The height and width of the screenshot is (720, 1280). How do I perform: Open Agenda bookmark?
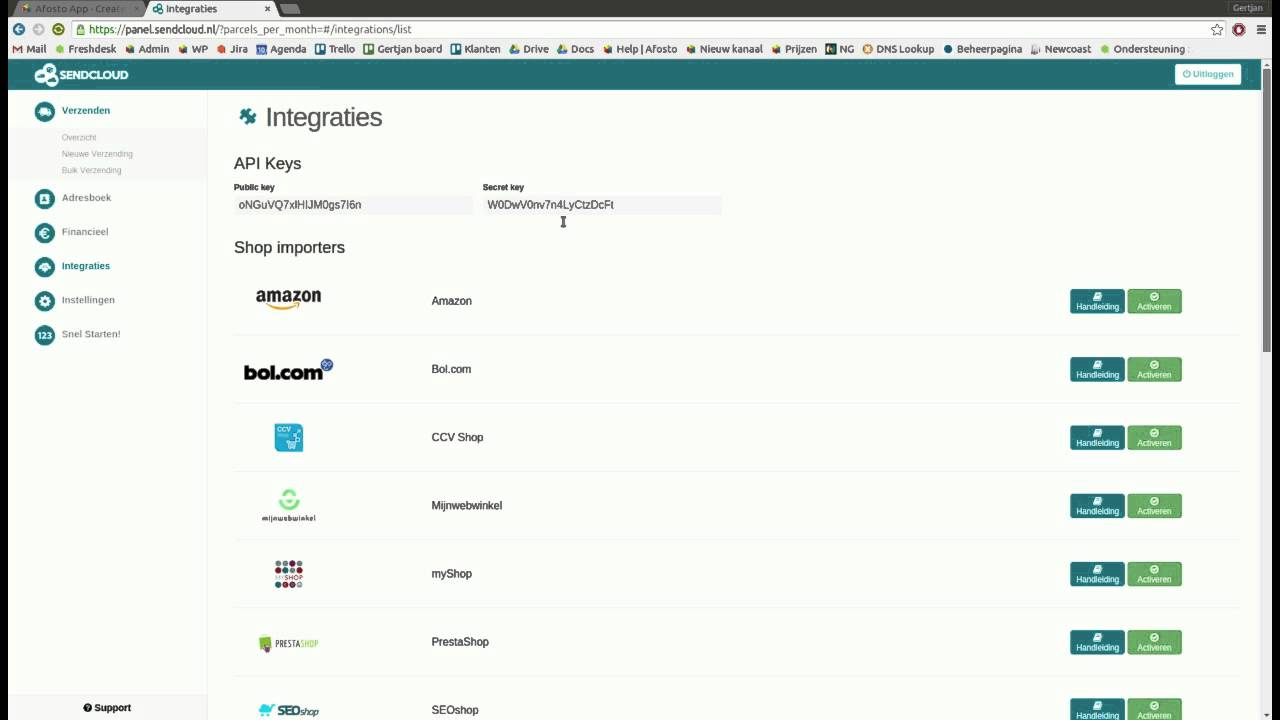coord(281,49)
